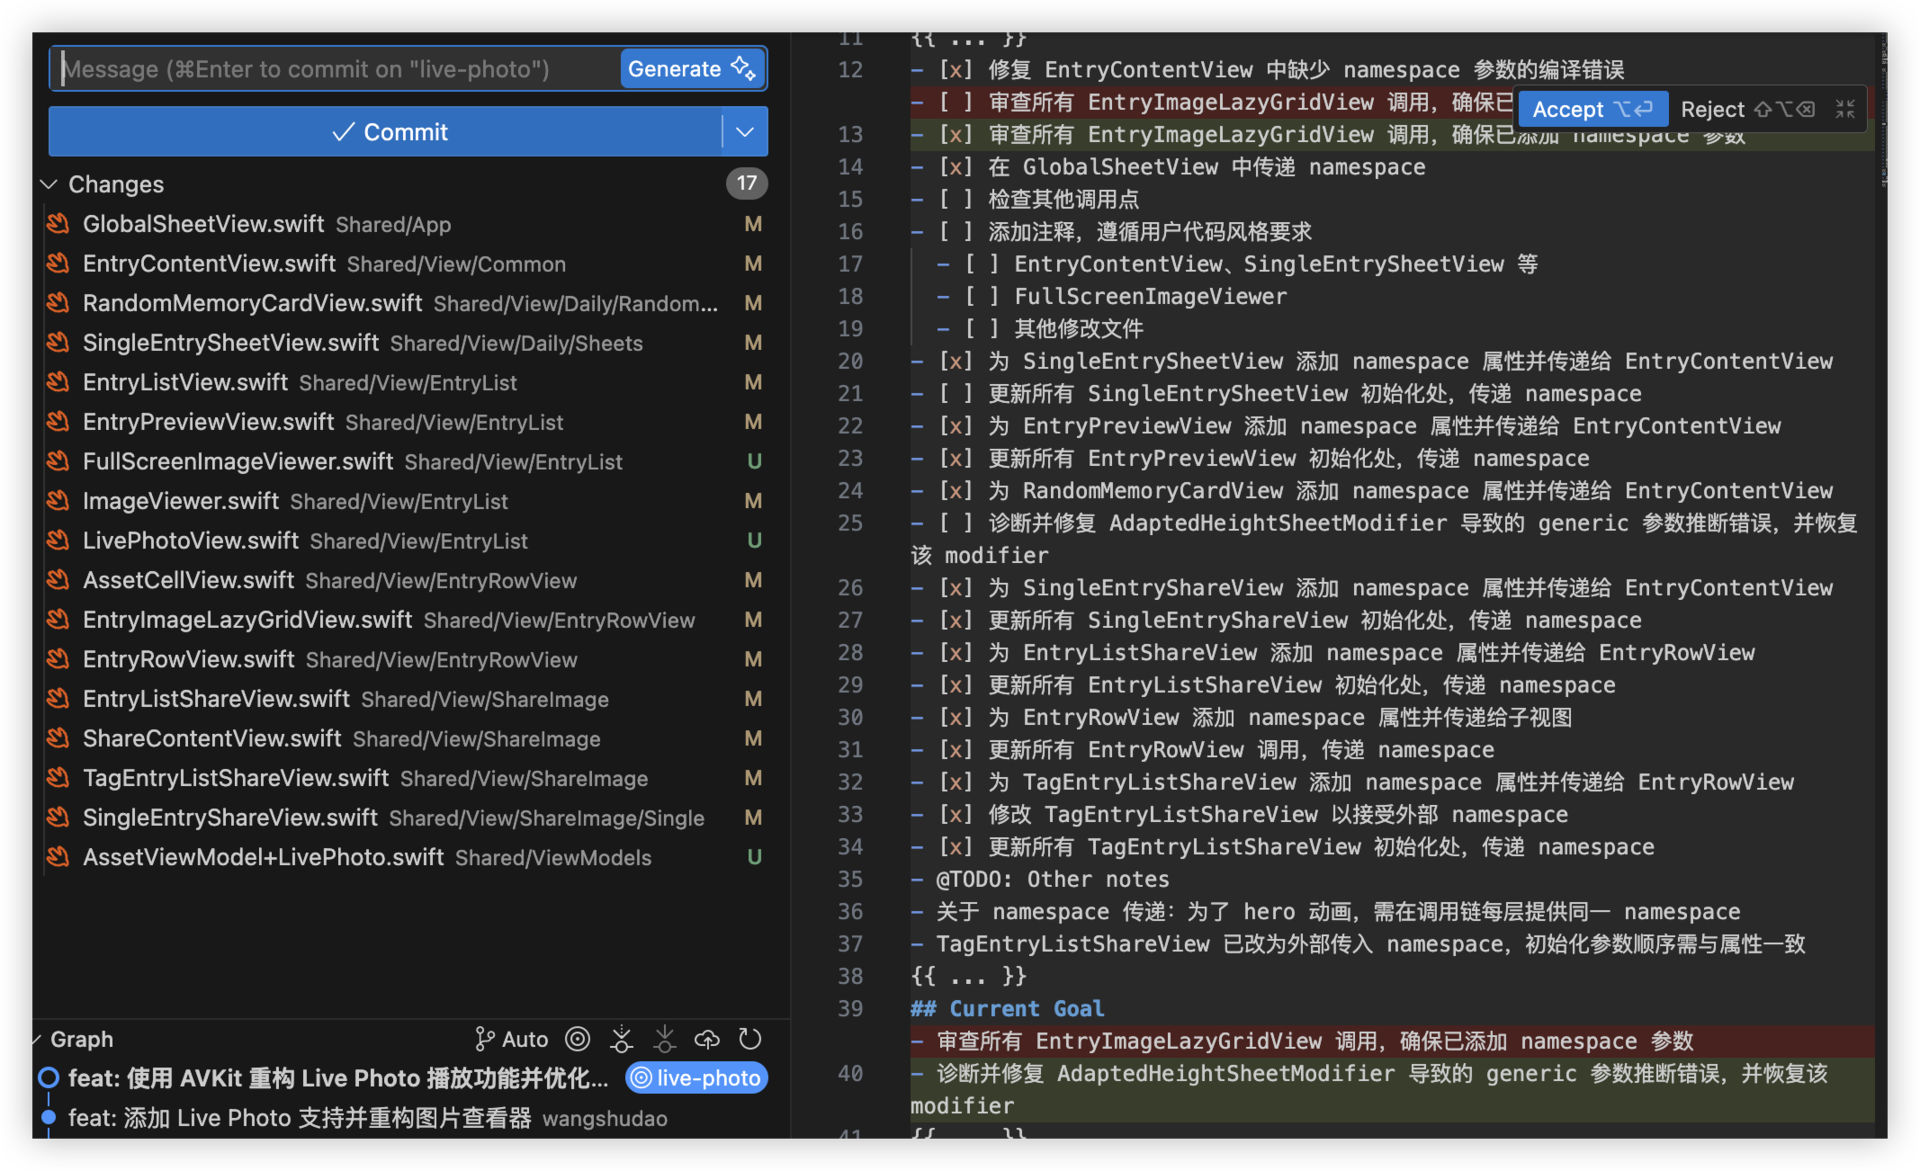Click the collapse icon next to Reject
Viewport: 1920px width, 1171px height.
[1845, 109]
